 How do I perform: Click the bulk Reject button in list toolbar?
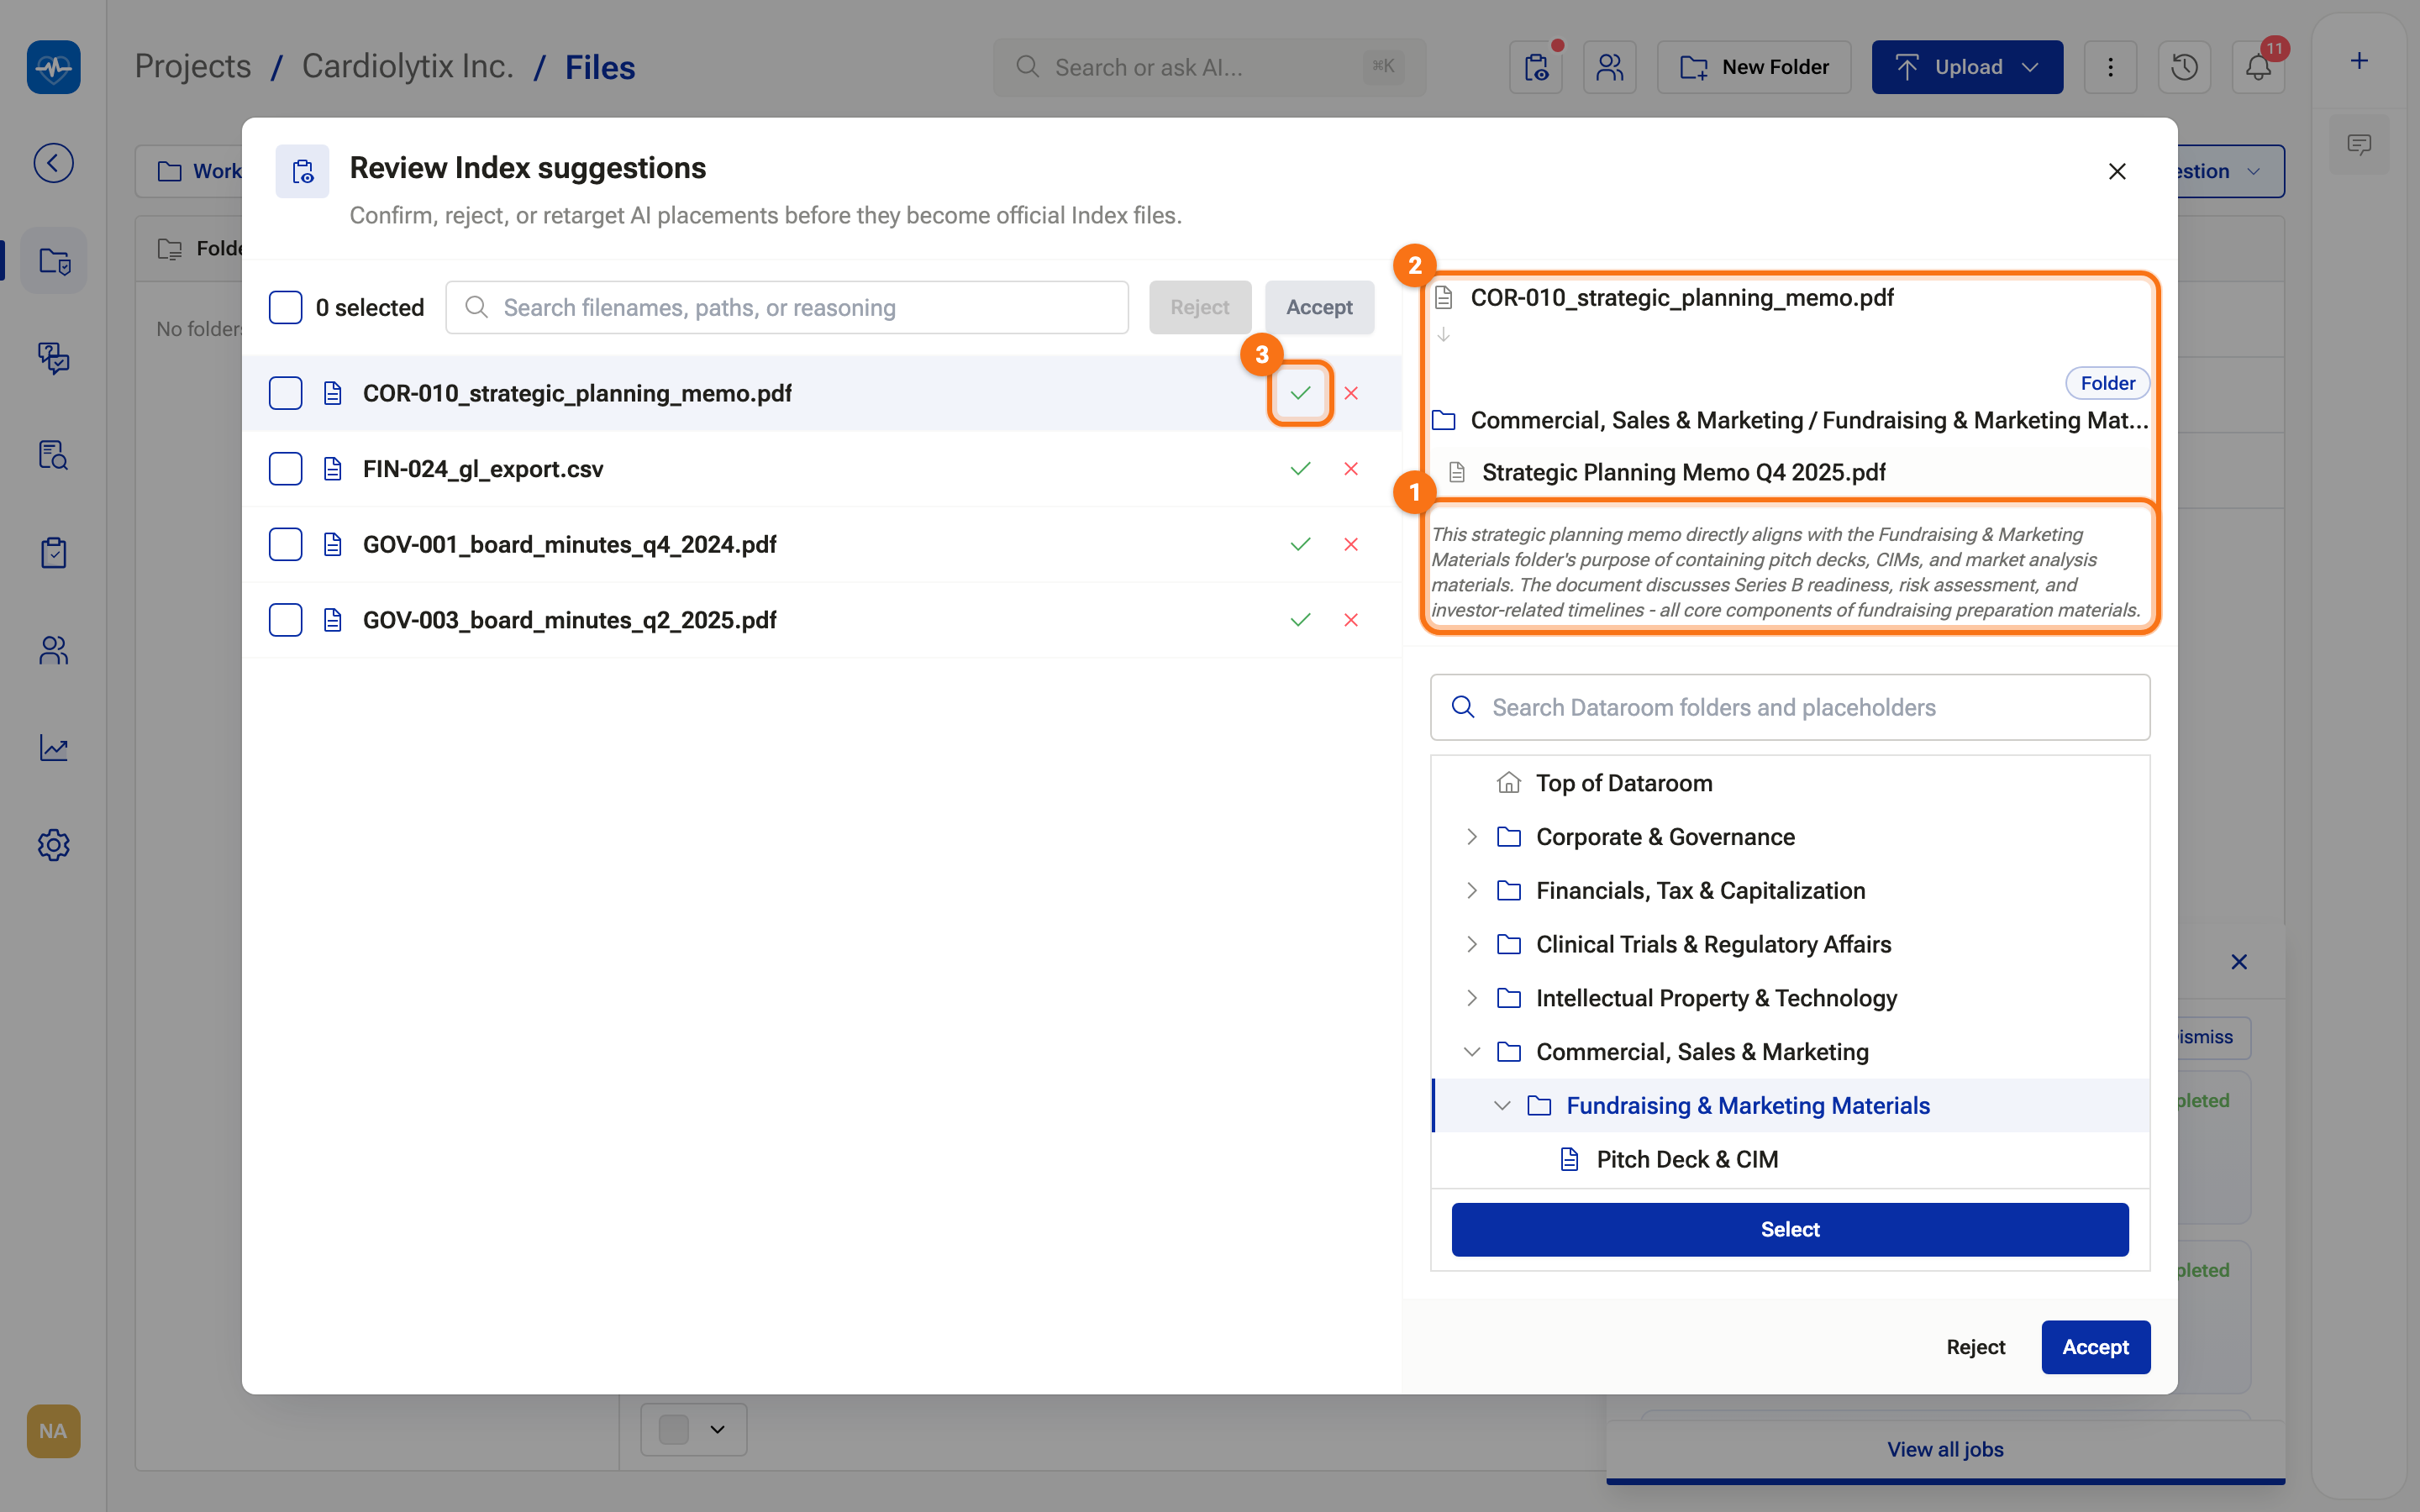coord(1200,307)
